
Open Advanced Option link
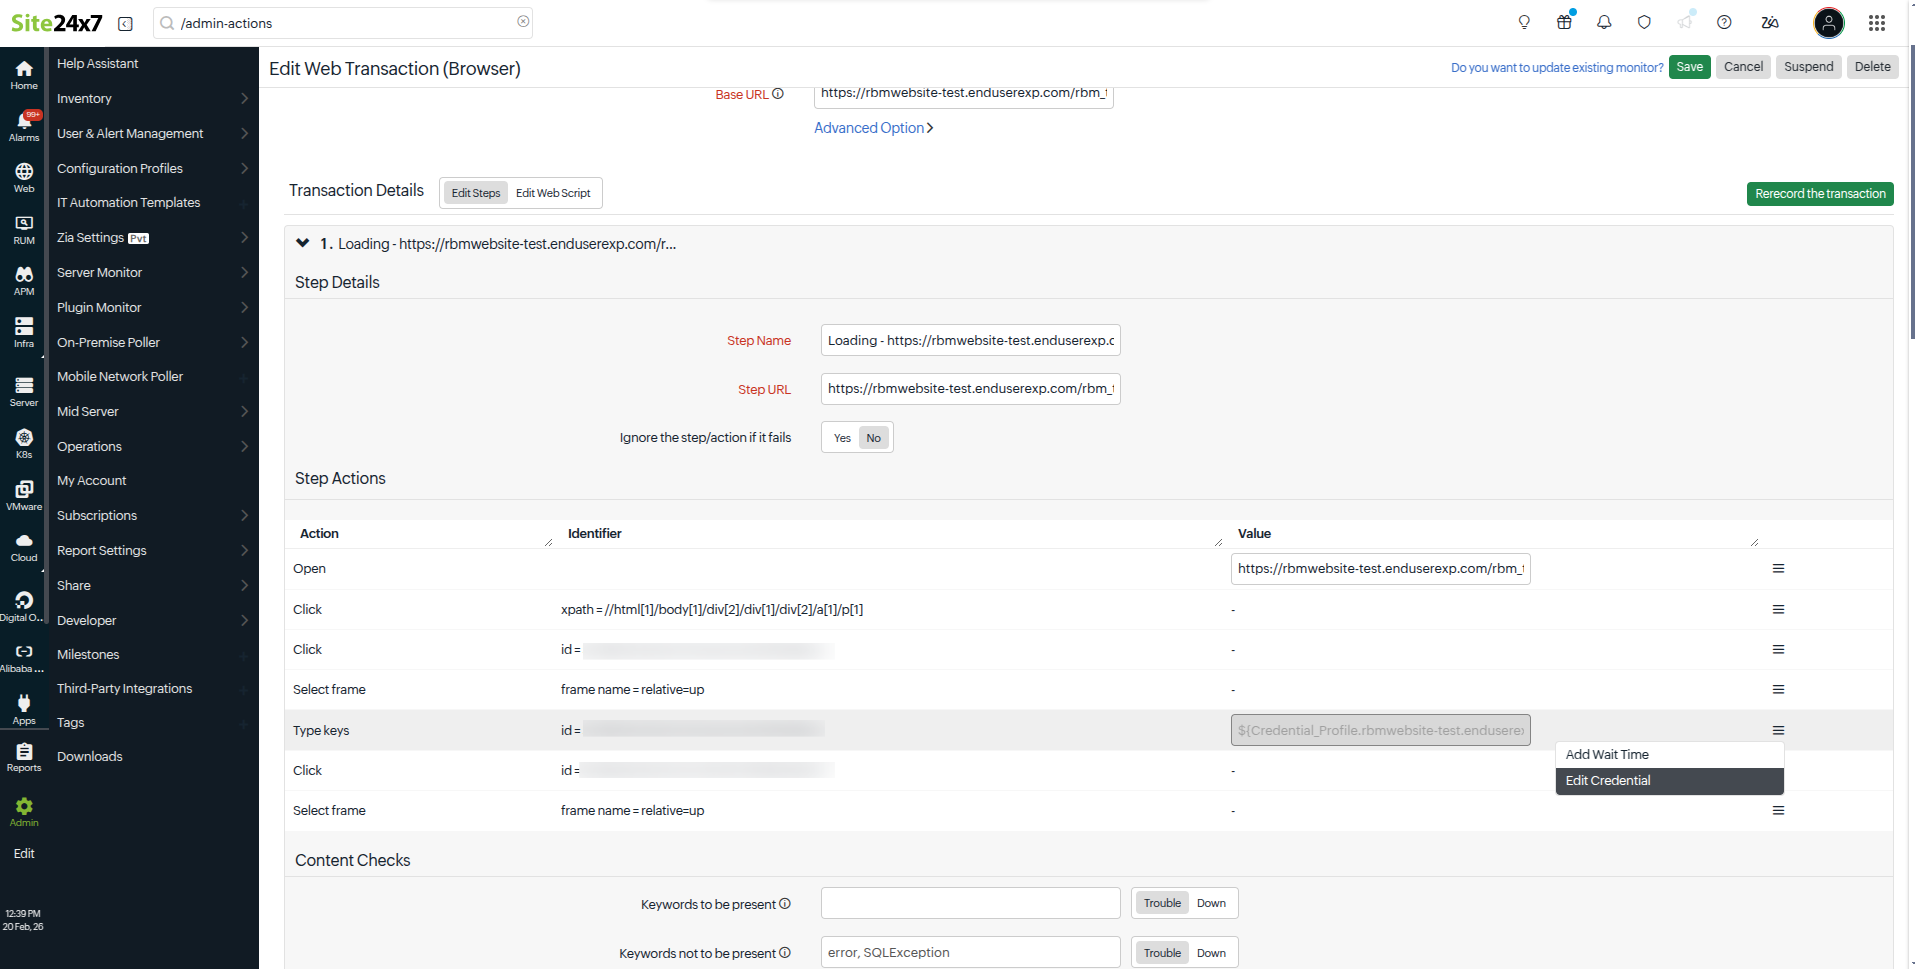coord(868,127)
